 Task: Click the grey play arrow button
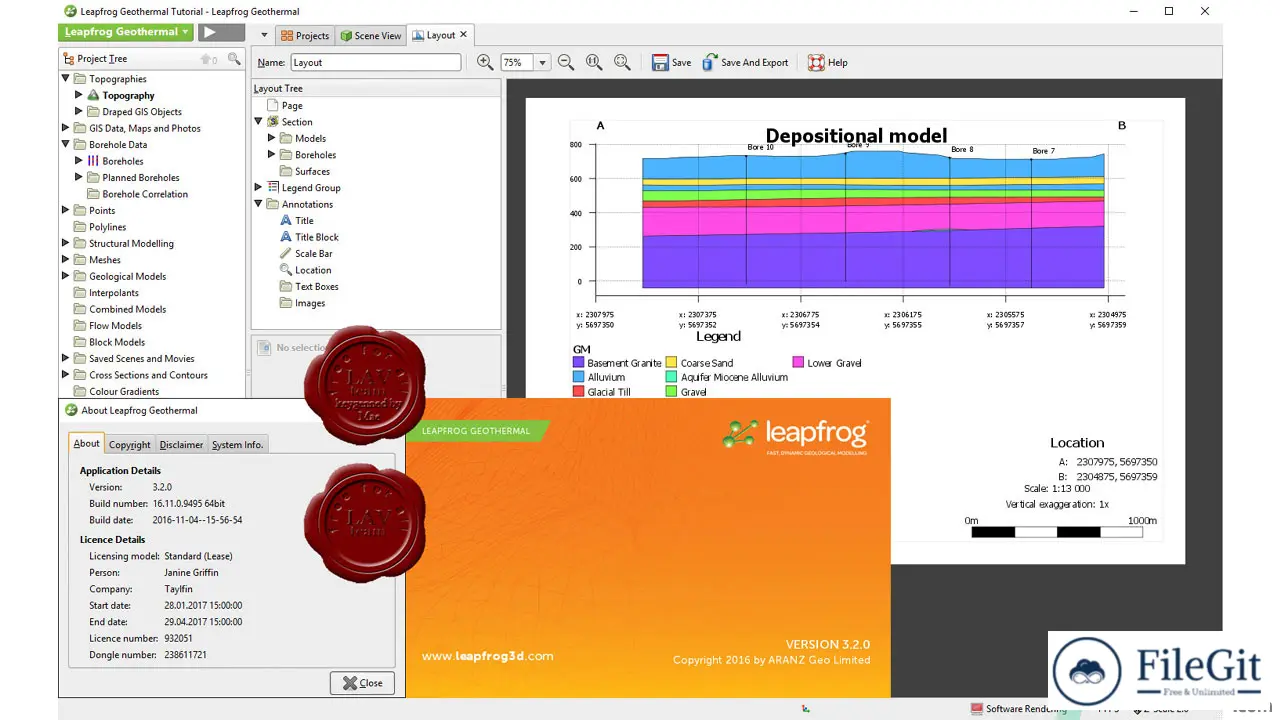221,32
